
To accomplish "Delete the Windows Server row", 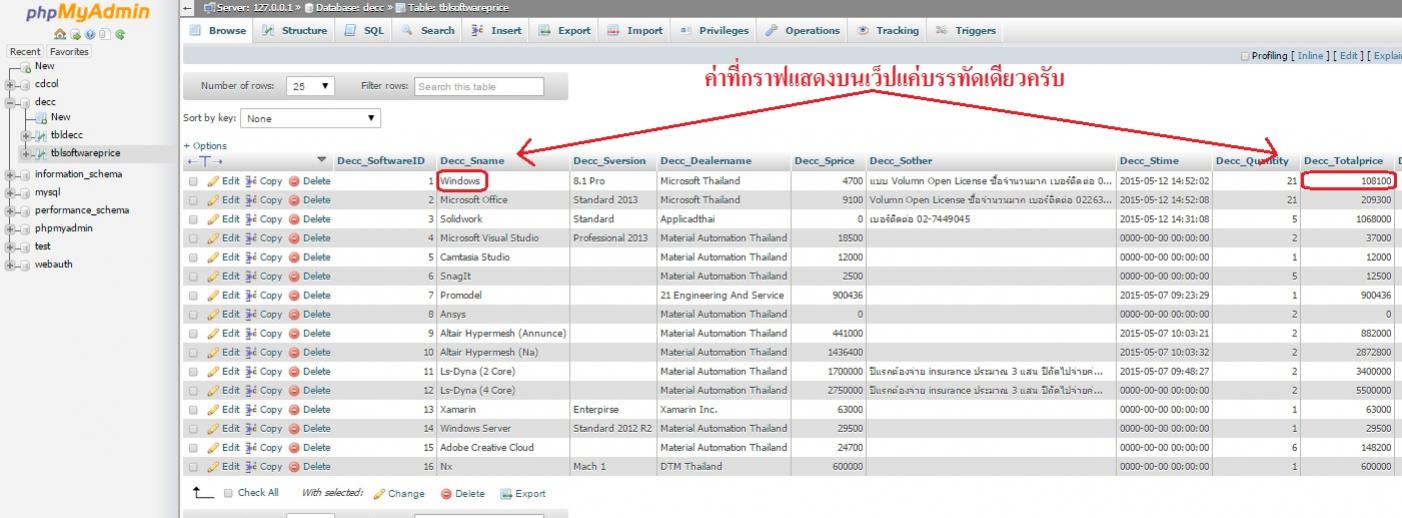I will (309, 428).
